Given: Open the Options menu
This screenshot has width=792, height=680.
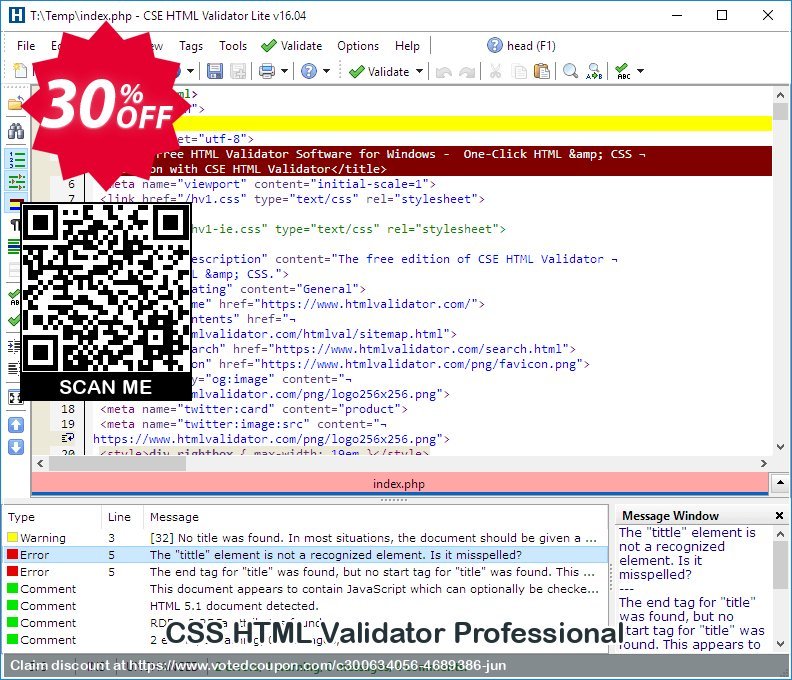Looking at the screenshot, I should (x=358, y=46).
